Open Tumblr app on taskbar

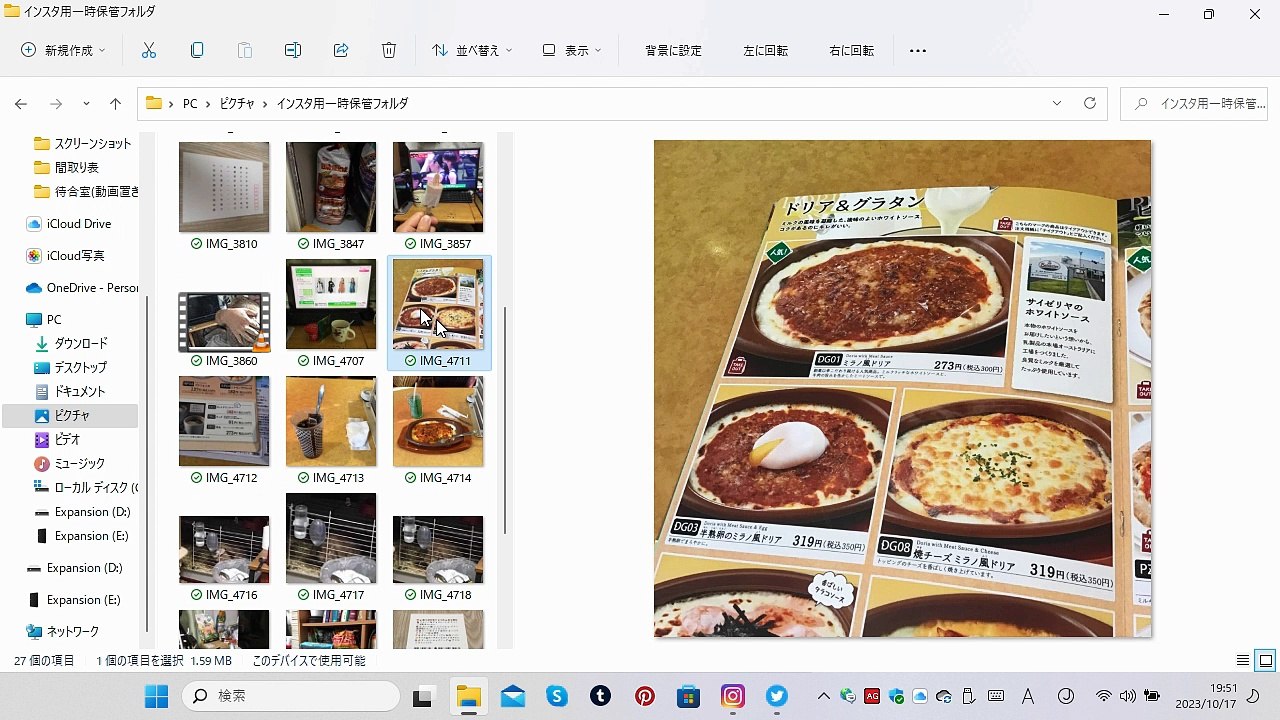click(601, 696)
